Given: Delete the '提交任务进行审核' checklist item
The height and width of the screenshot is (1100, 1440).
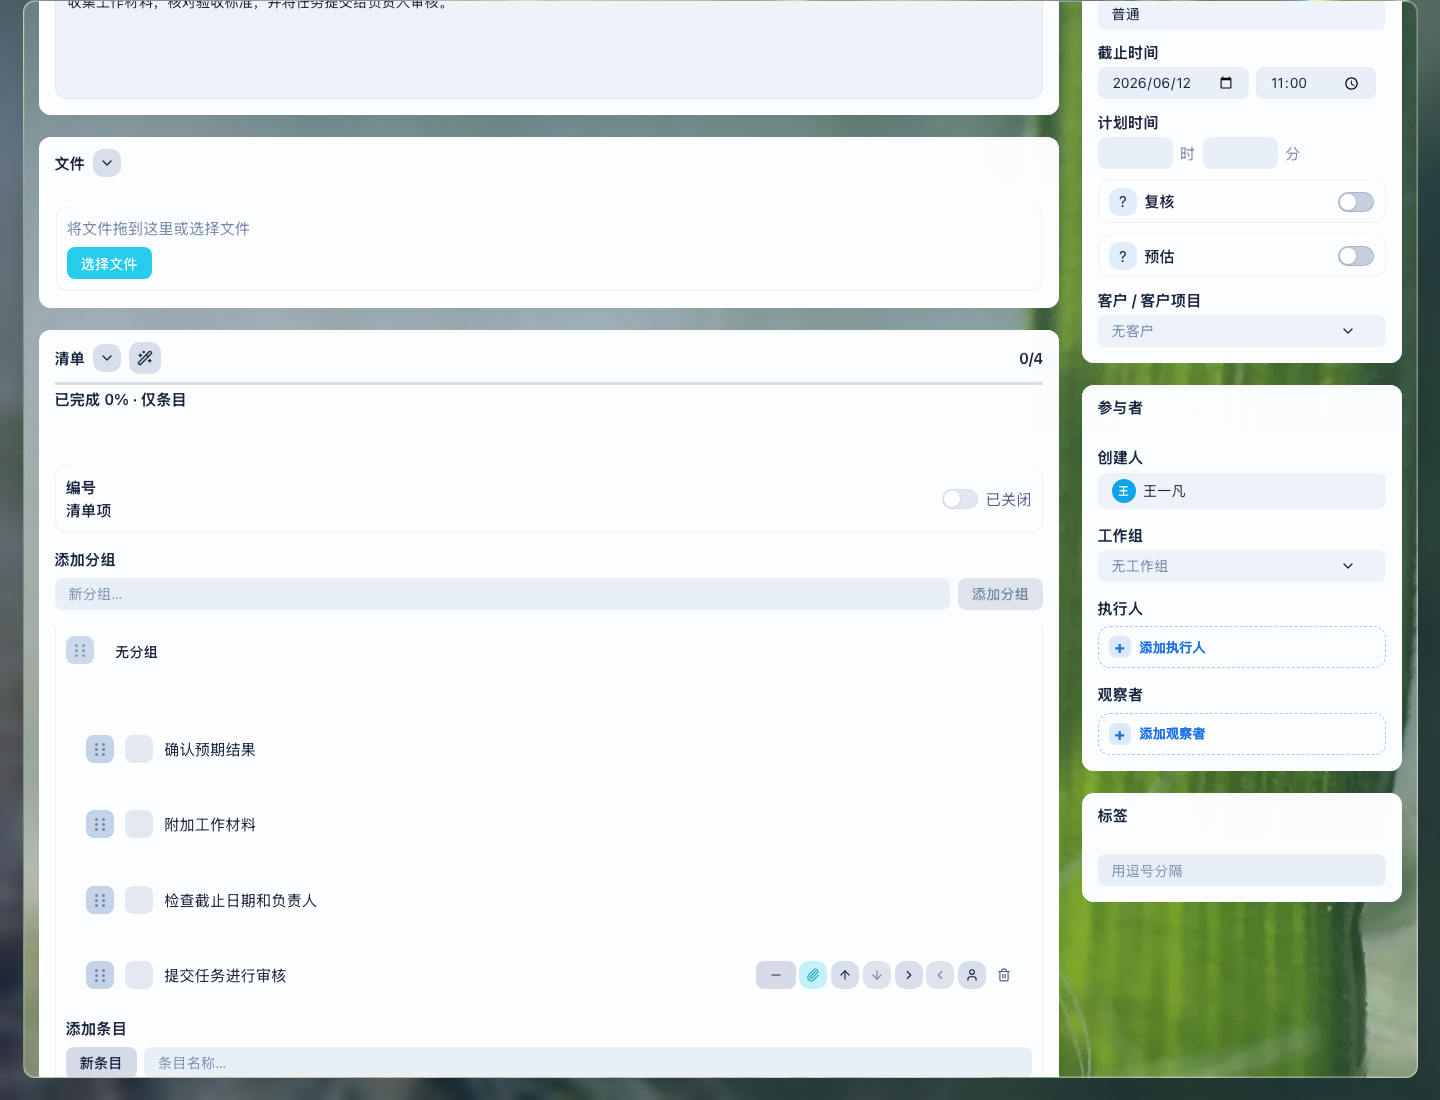Looking at the screenshot, I should (x=1004, y=975).
